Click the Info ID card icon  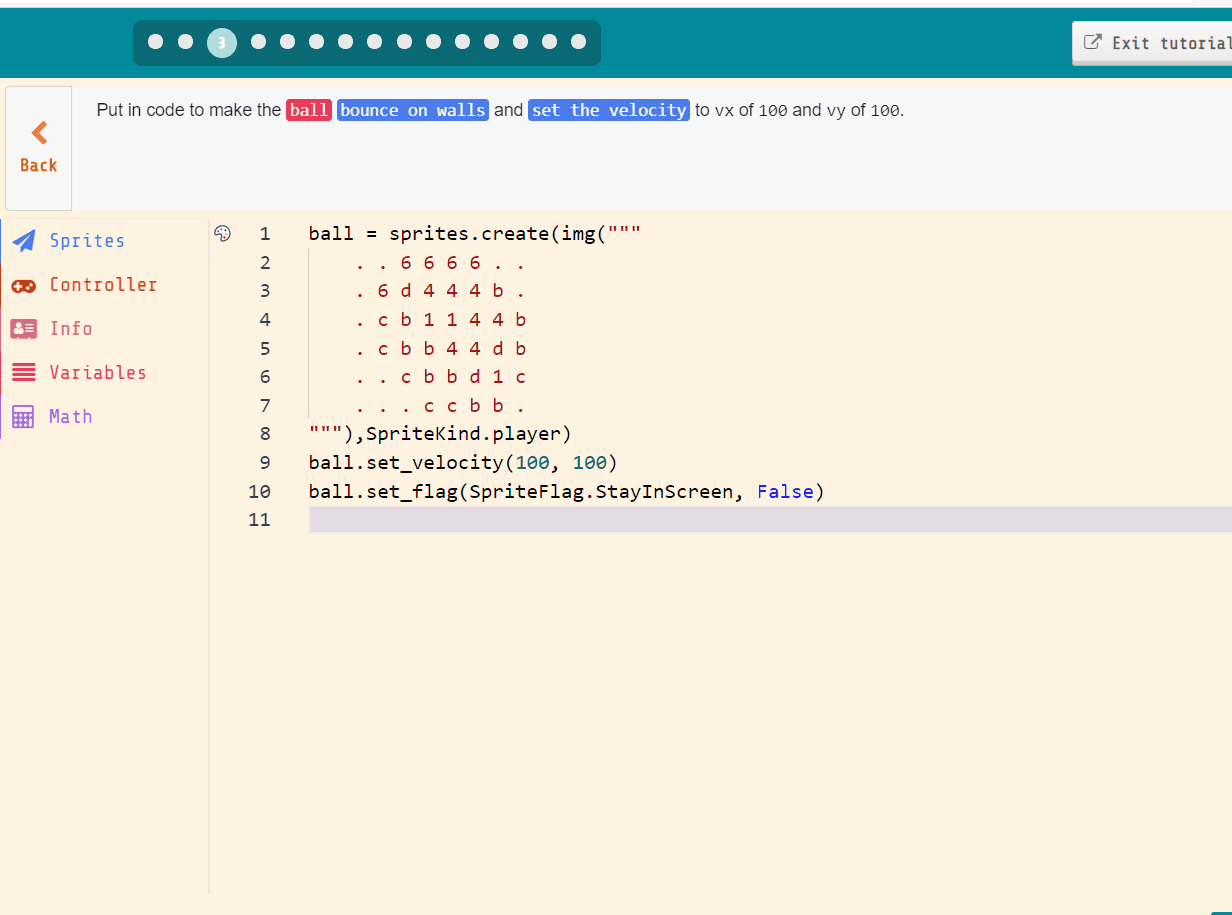tap(24, 328)
